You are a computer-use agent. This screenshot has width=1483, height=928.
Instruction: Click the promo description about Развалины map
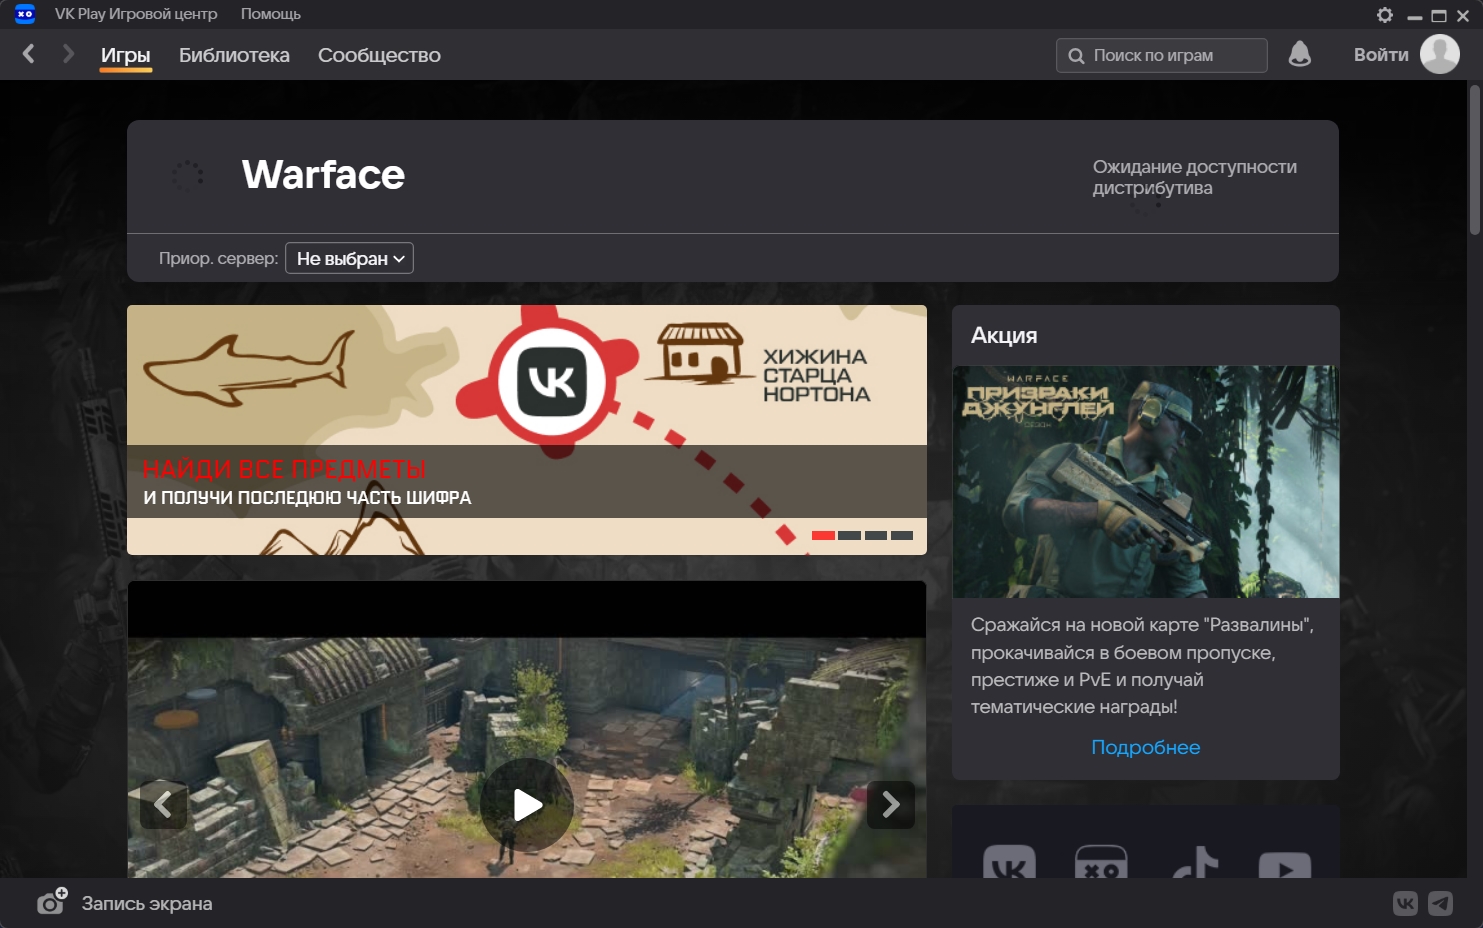[x=1142, y=665]
